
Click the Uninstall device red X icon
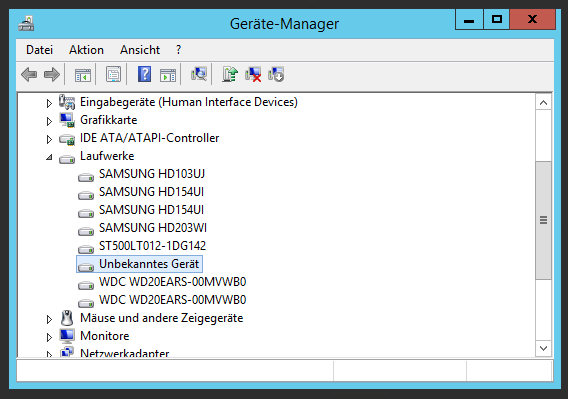point(253,74)
